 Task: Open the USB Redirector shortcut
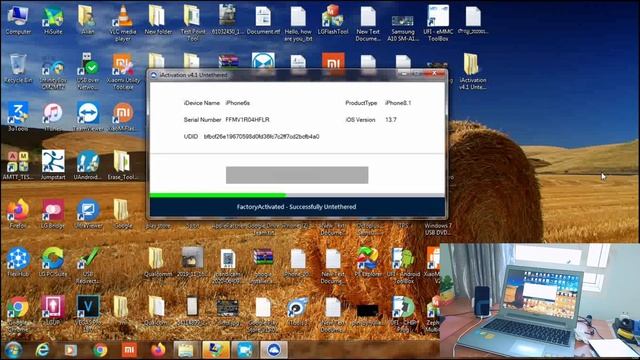tap(88, 265)
